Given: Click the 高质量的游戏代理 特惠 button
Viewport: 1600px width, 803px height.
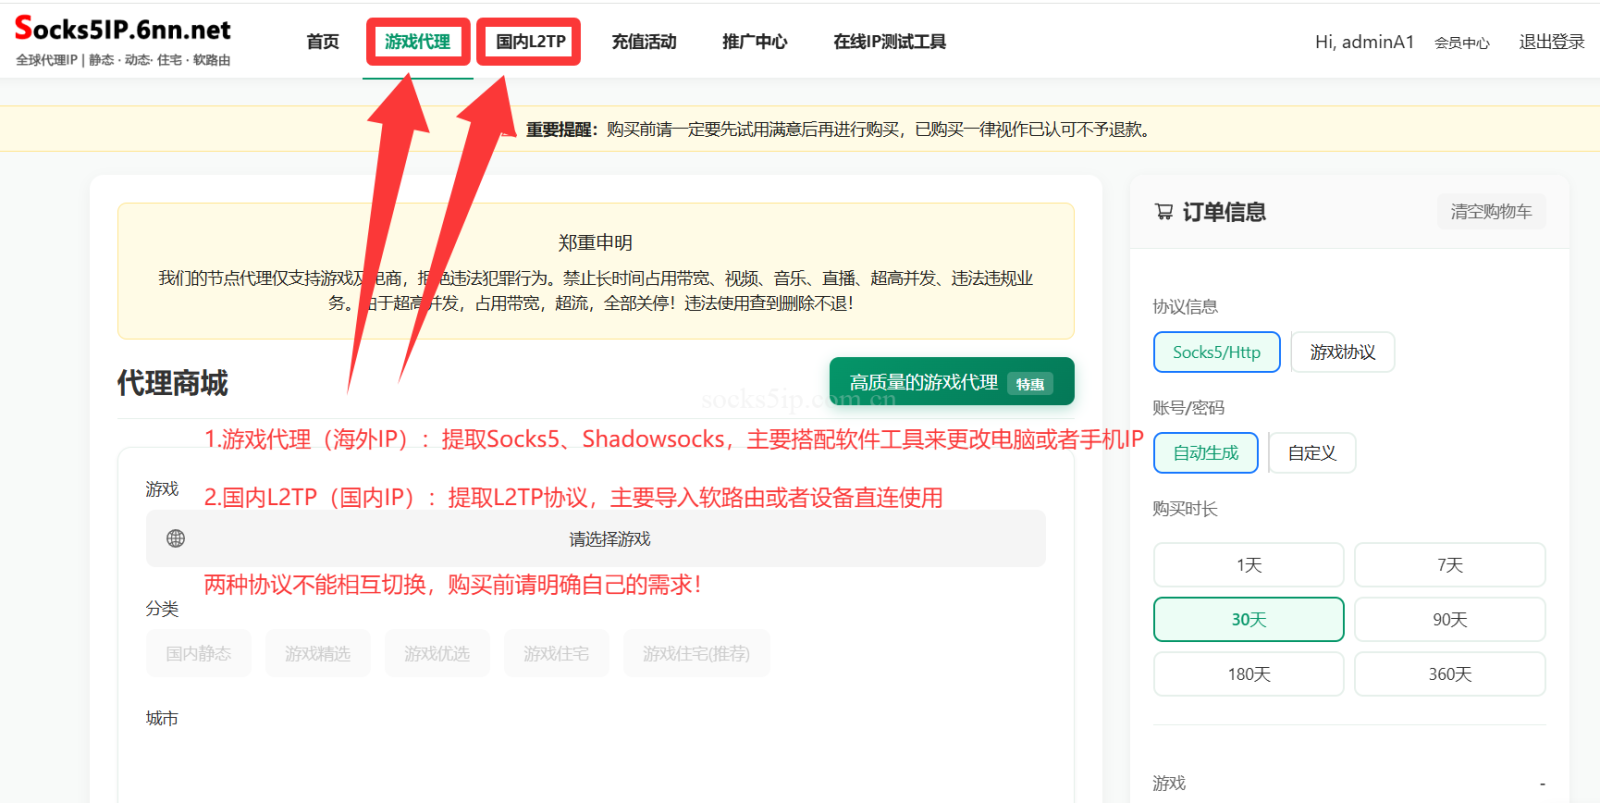Looking at the screenshot, I should (x=952, y=382).
